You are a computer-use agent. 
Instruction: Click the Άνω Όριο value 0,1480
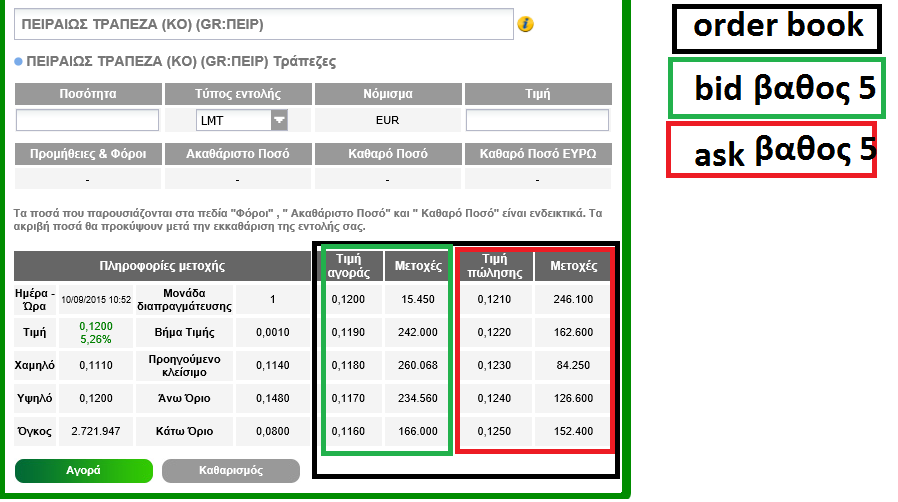click(273, 398)
